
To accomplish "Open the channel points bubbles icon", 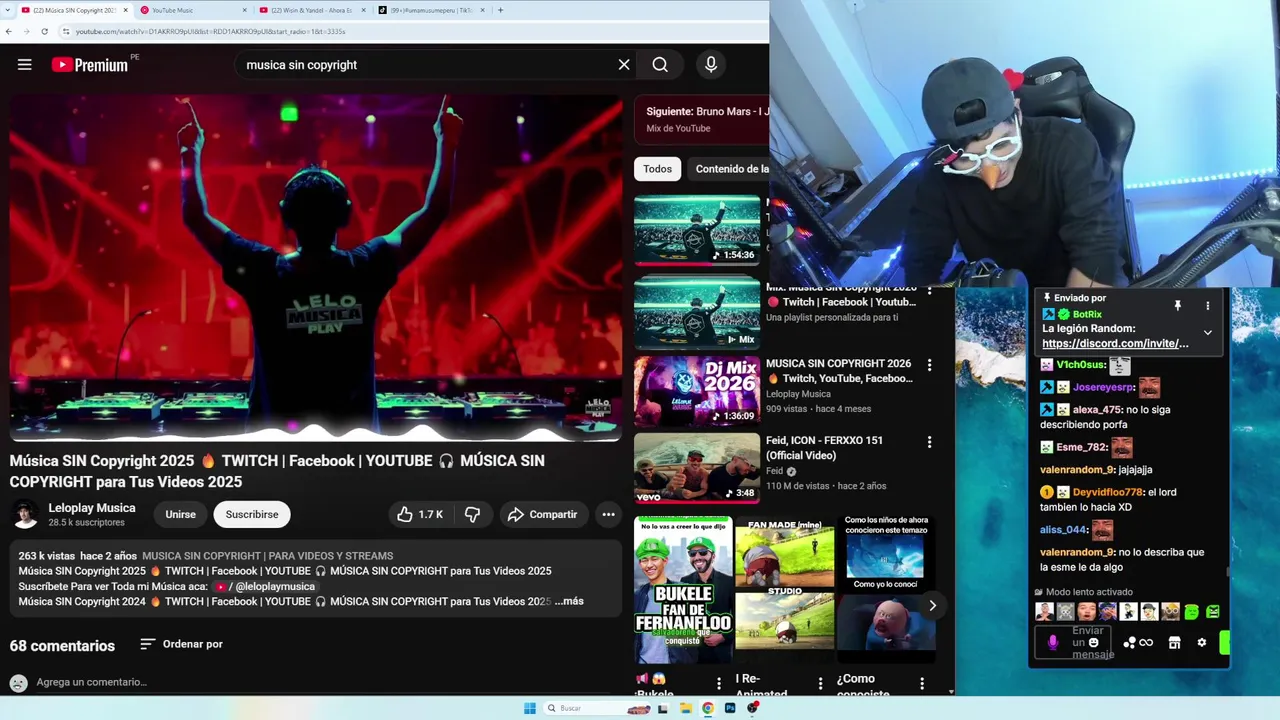I will pos(1129,643).
